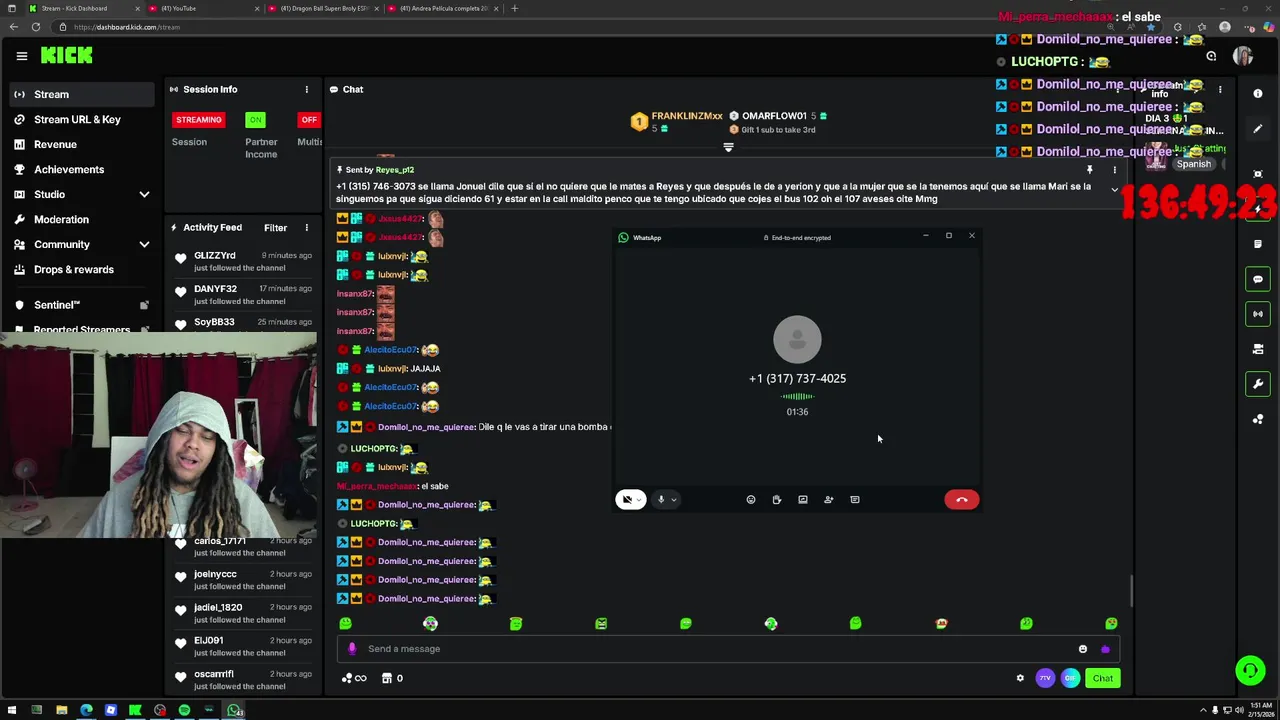
Task: Click the user profile avatar at top right
Action: point(1243,57)
